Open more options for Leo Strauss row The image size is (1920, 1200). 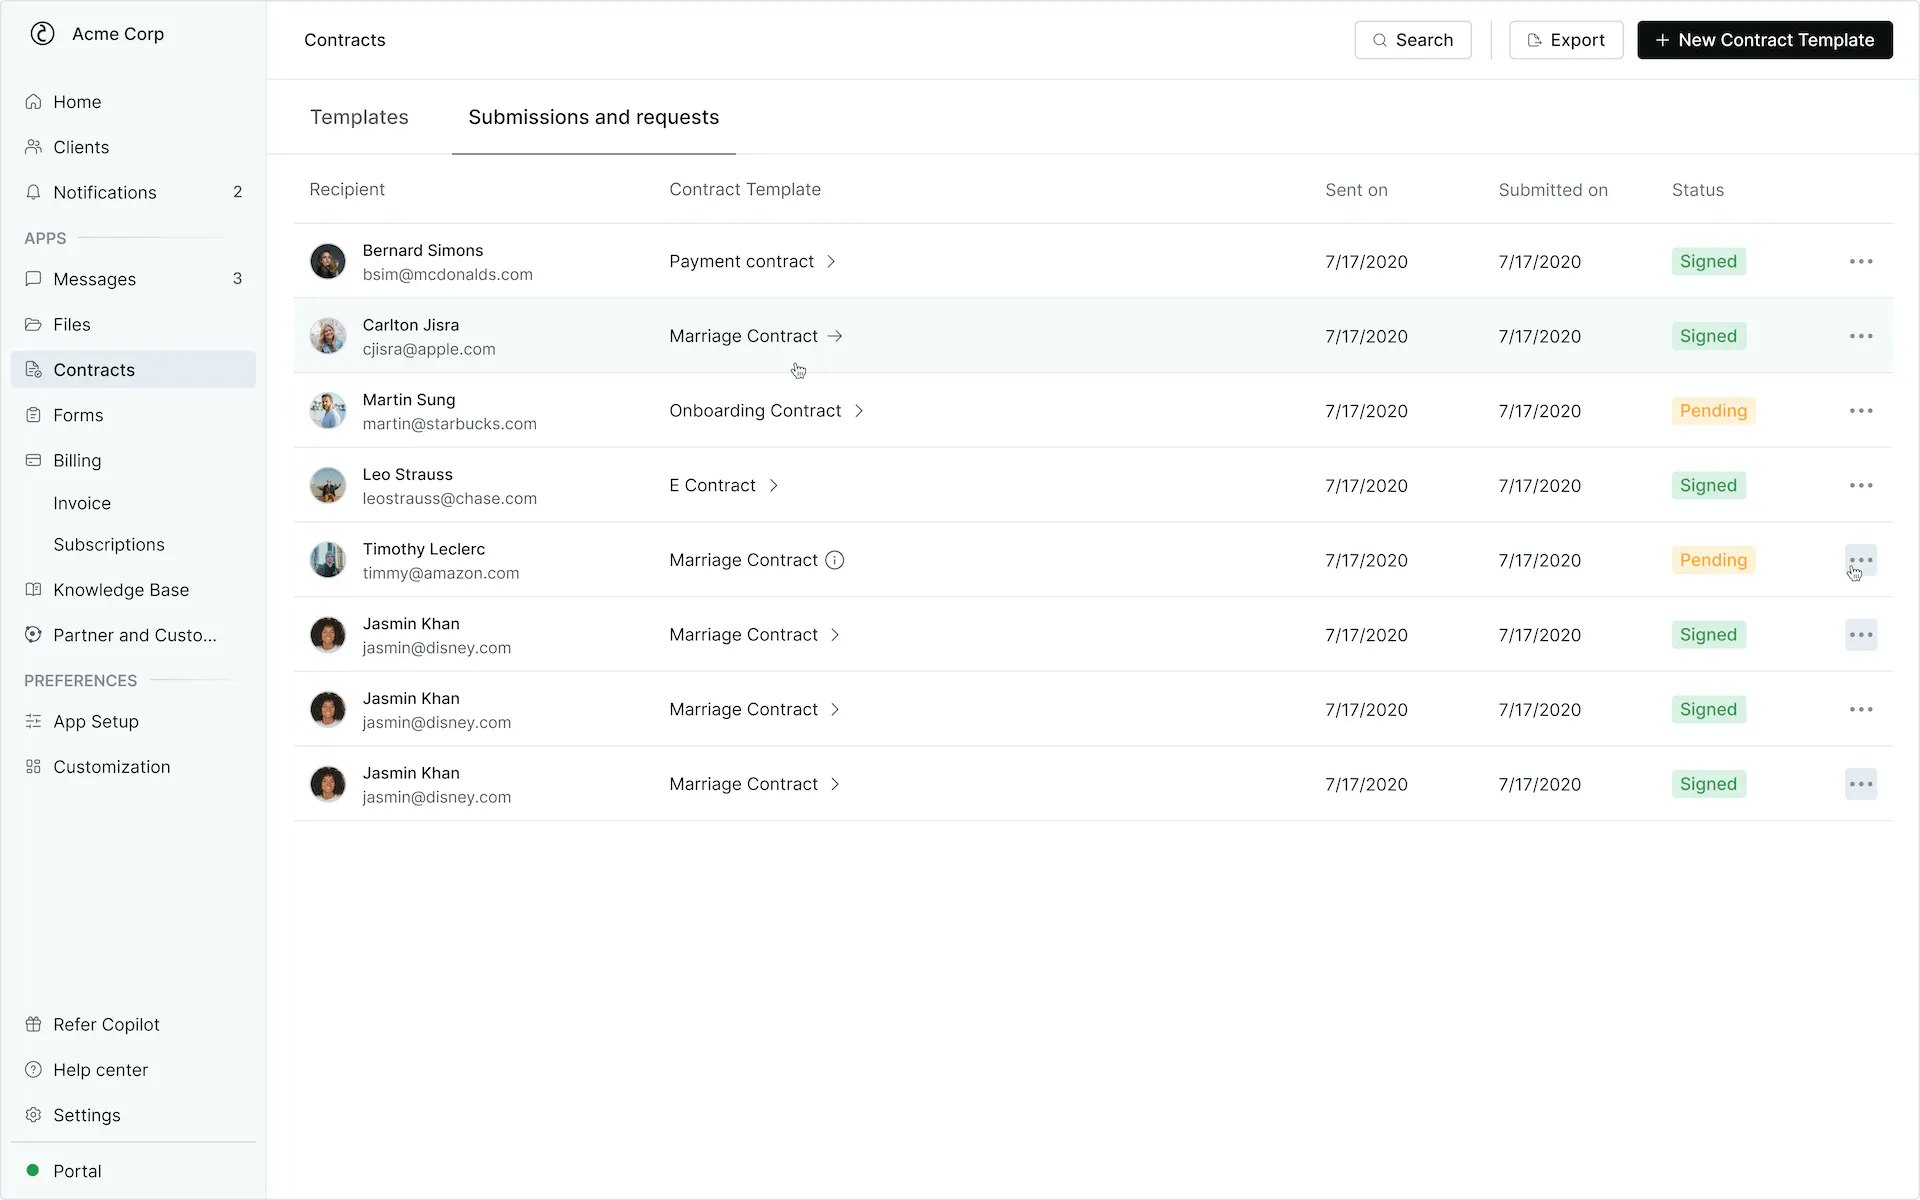click(x=1860, y=485)
